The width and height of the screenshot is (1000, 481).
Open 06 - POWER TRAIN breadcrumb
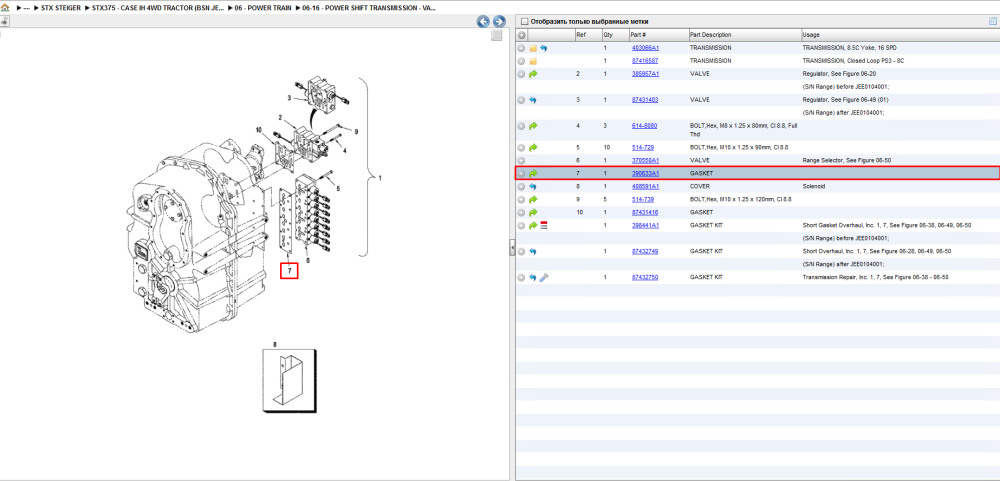[263, 8]
